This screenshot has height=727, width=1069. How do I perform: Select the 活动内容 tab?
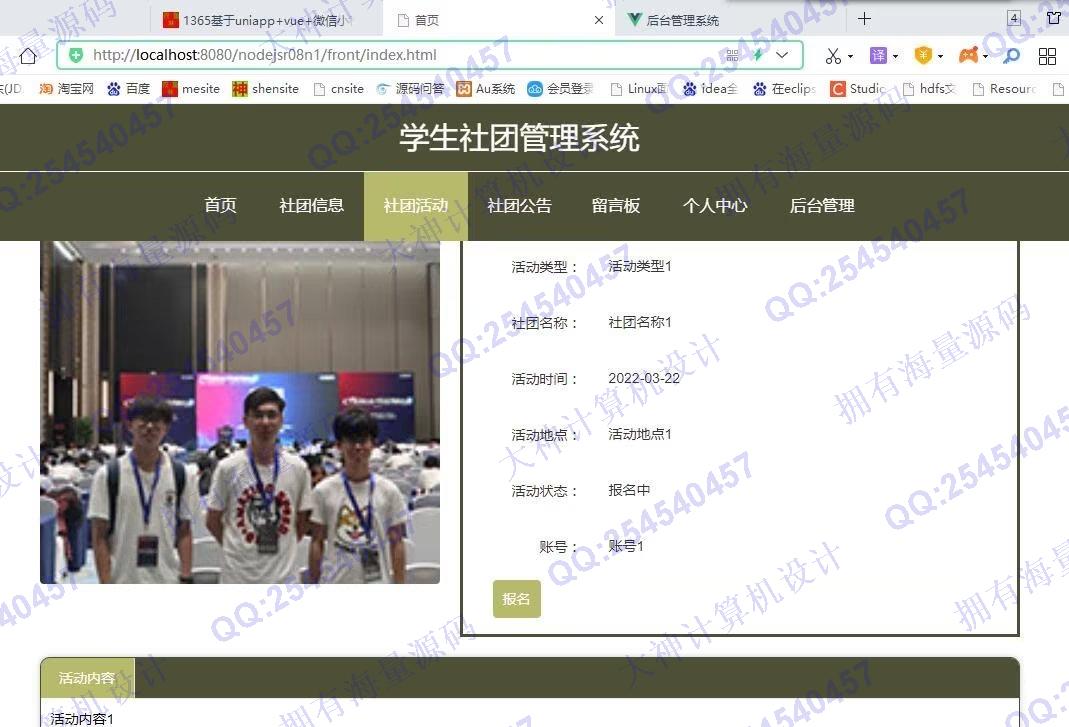(x=87, y=678)
